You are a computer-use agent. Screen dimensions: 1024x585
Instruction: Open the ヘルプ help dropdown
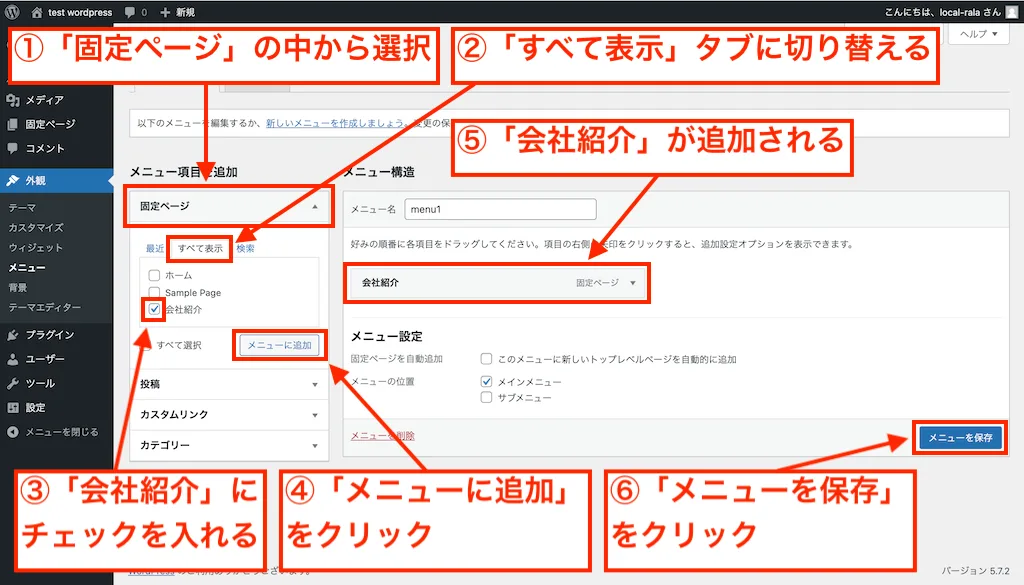point(978,34)
